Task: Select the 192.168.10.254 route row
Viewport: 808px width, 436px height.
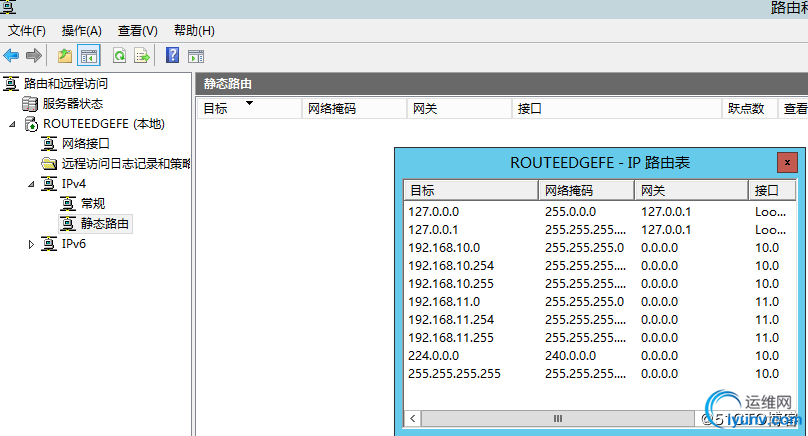Action: (x=600, y=266)
